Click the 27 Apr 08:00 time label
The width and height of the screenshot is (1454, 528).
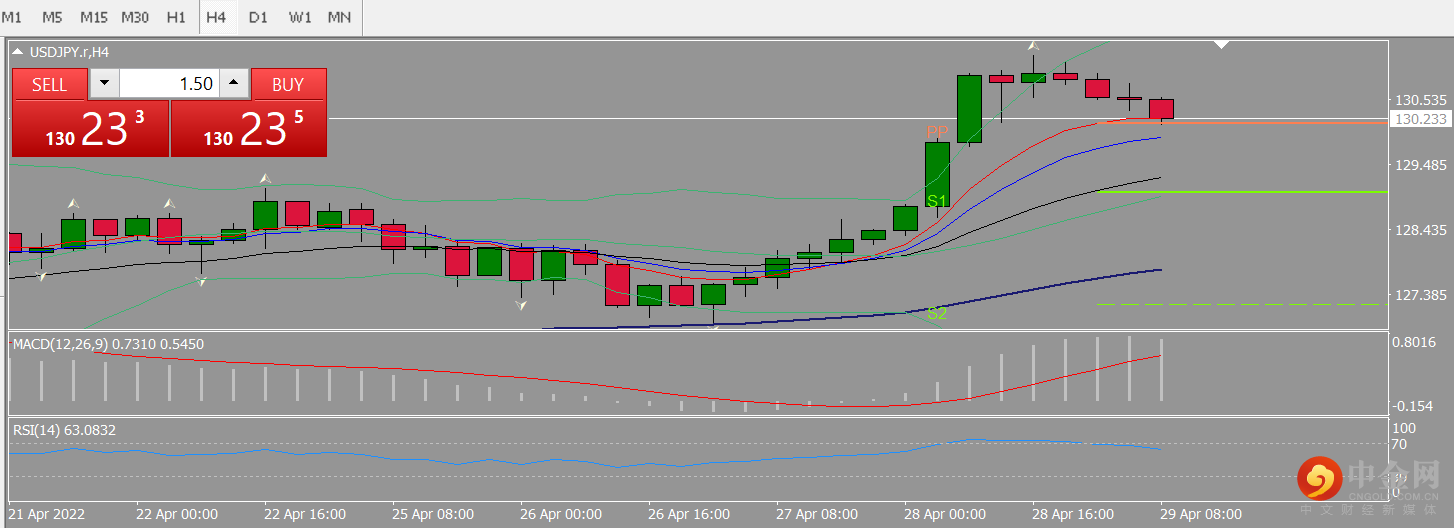[x=817, y=514]
